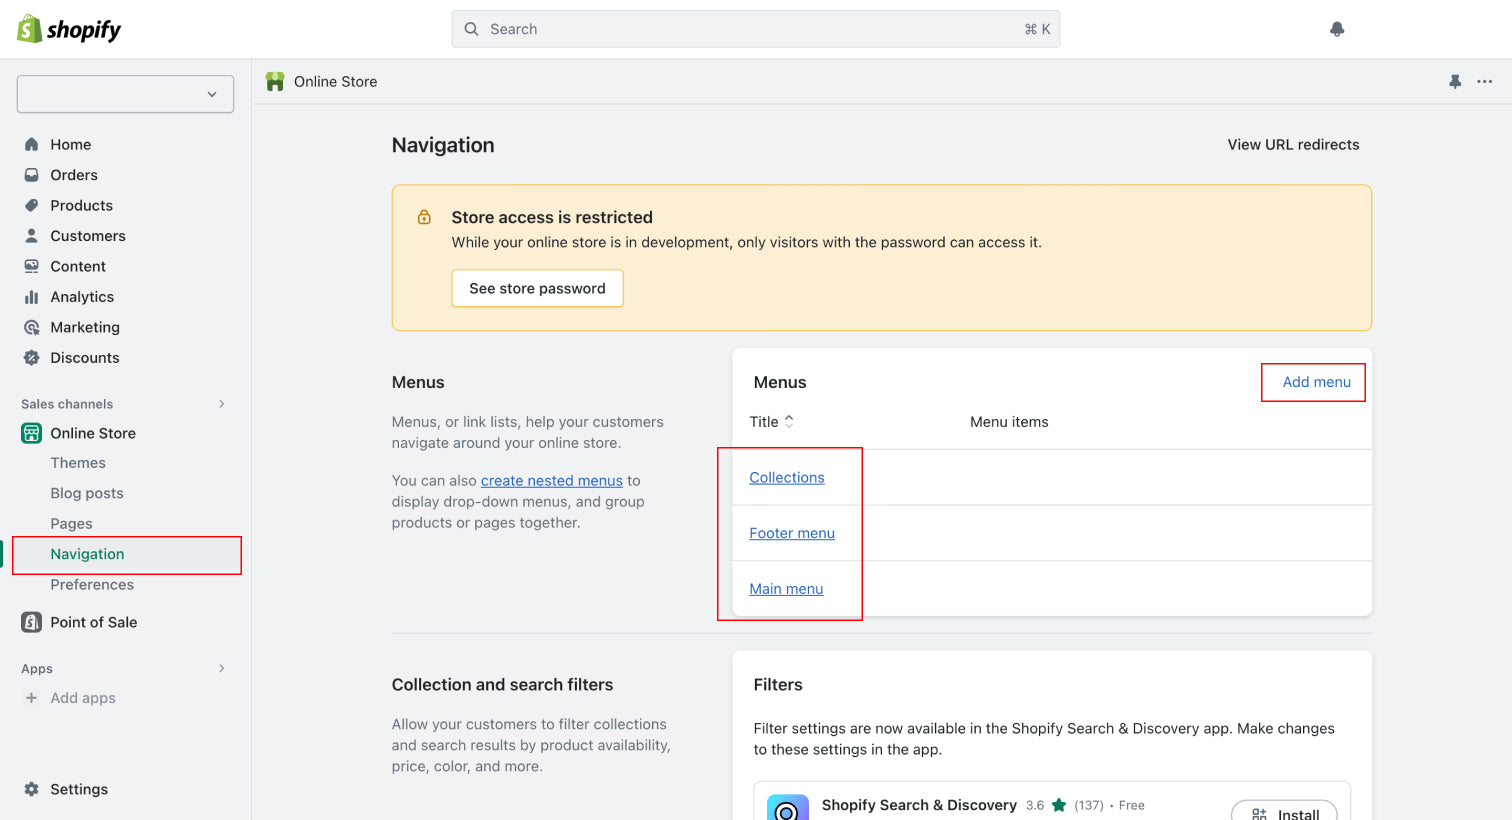This screenshot has width=1512, height=820.
Task: Click the Marketing target icon
Action: point(32,327)
